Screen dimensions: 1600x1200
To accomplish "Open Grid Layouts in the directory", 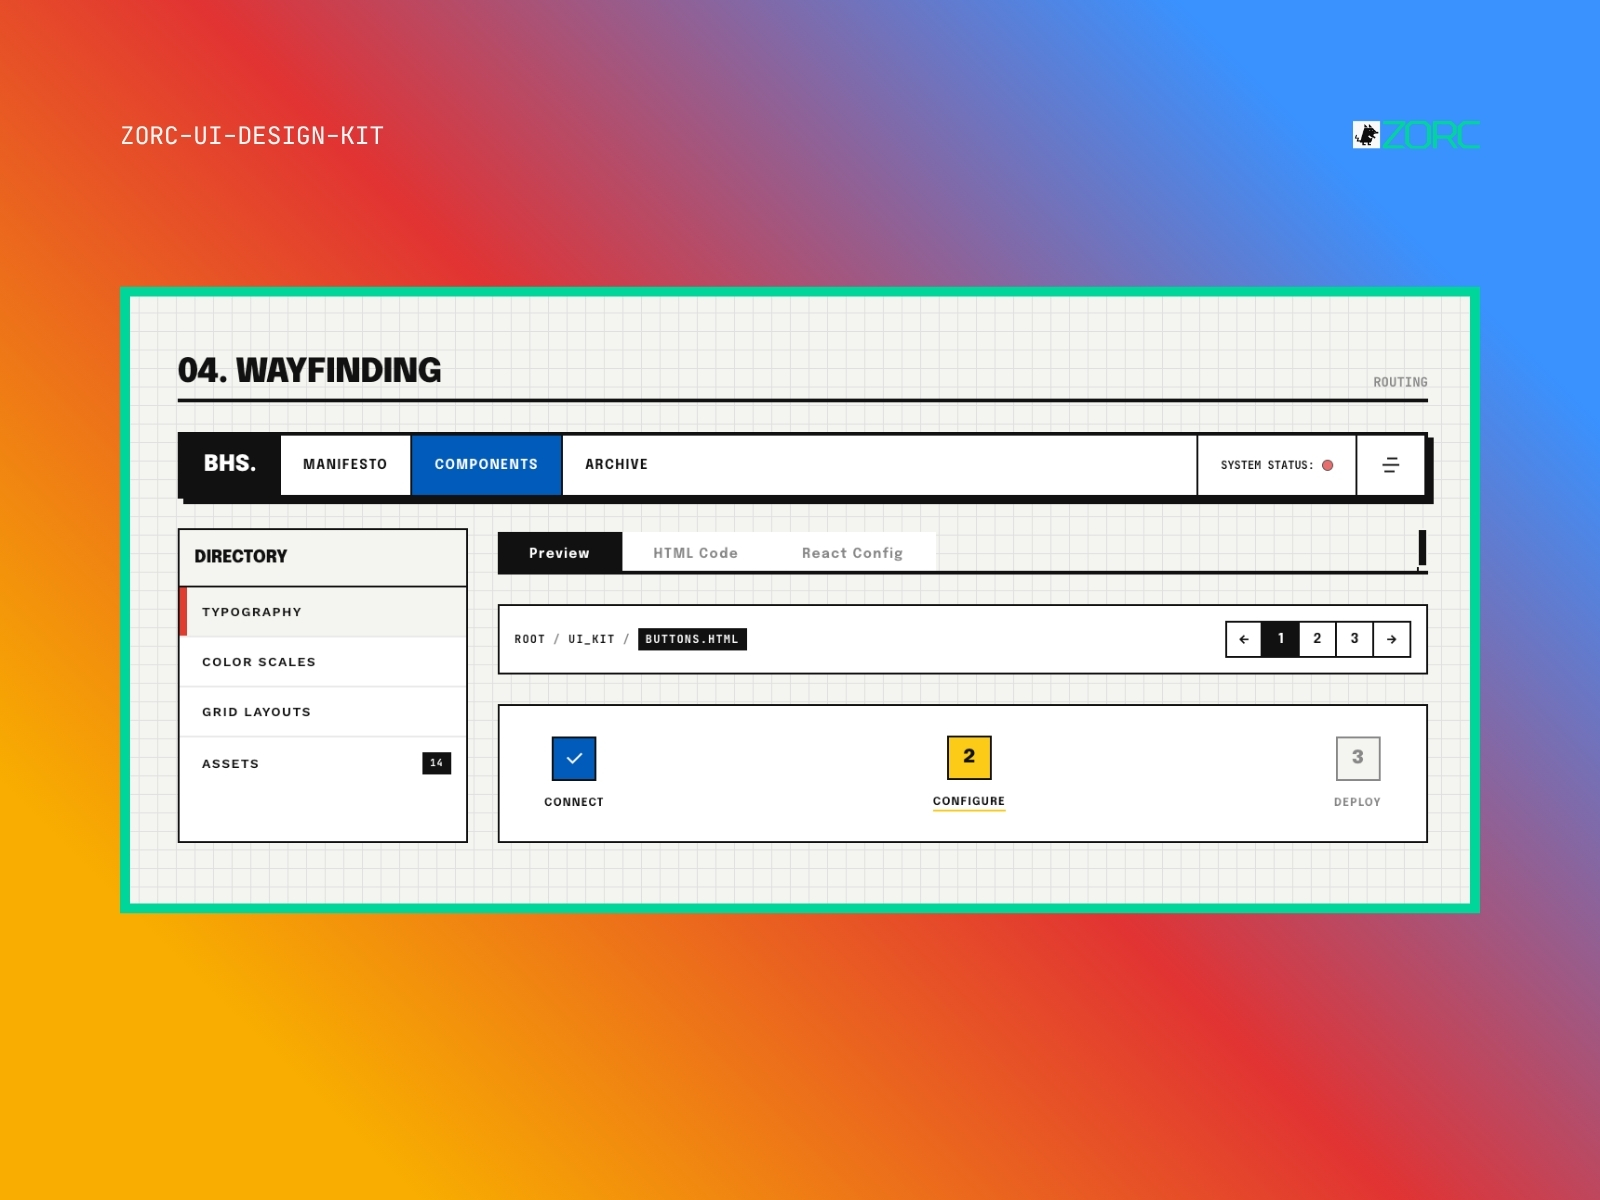I will coord(323,712).
